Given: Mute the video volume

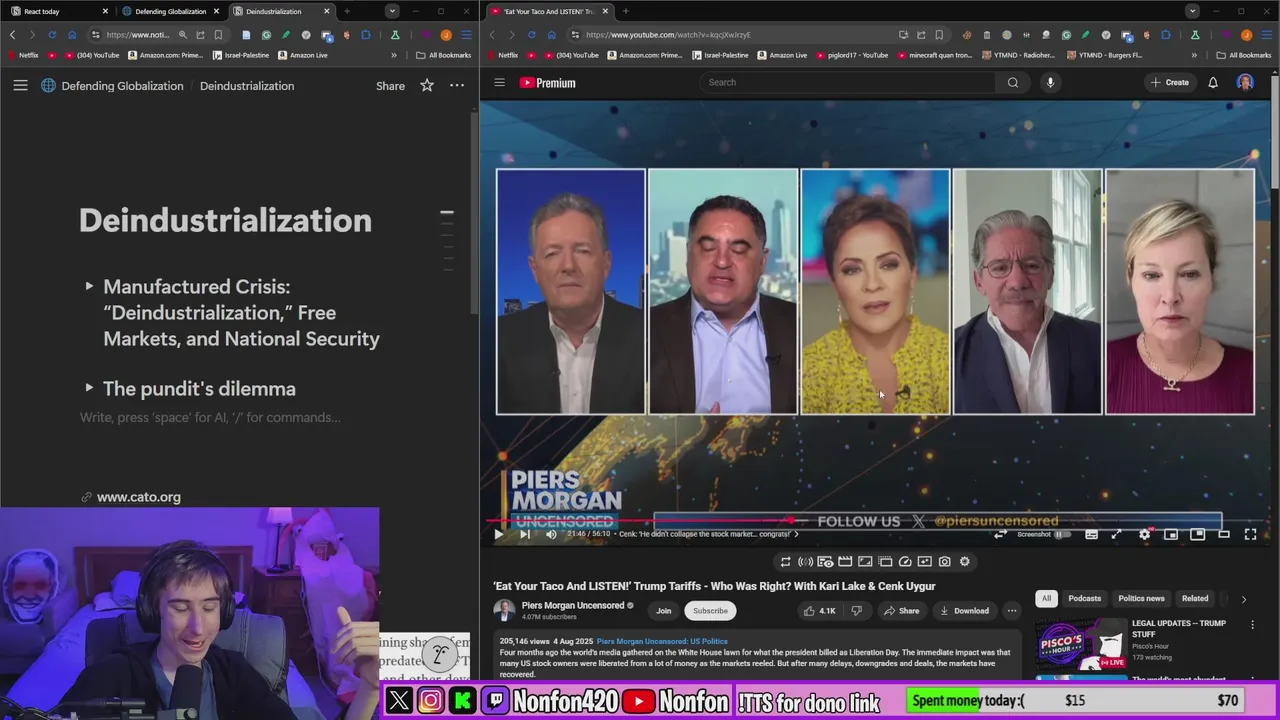Looking at the screenshot, I should 551,534.
